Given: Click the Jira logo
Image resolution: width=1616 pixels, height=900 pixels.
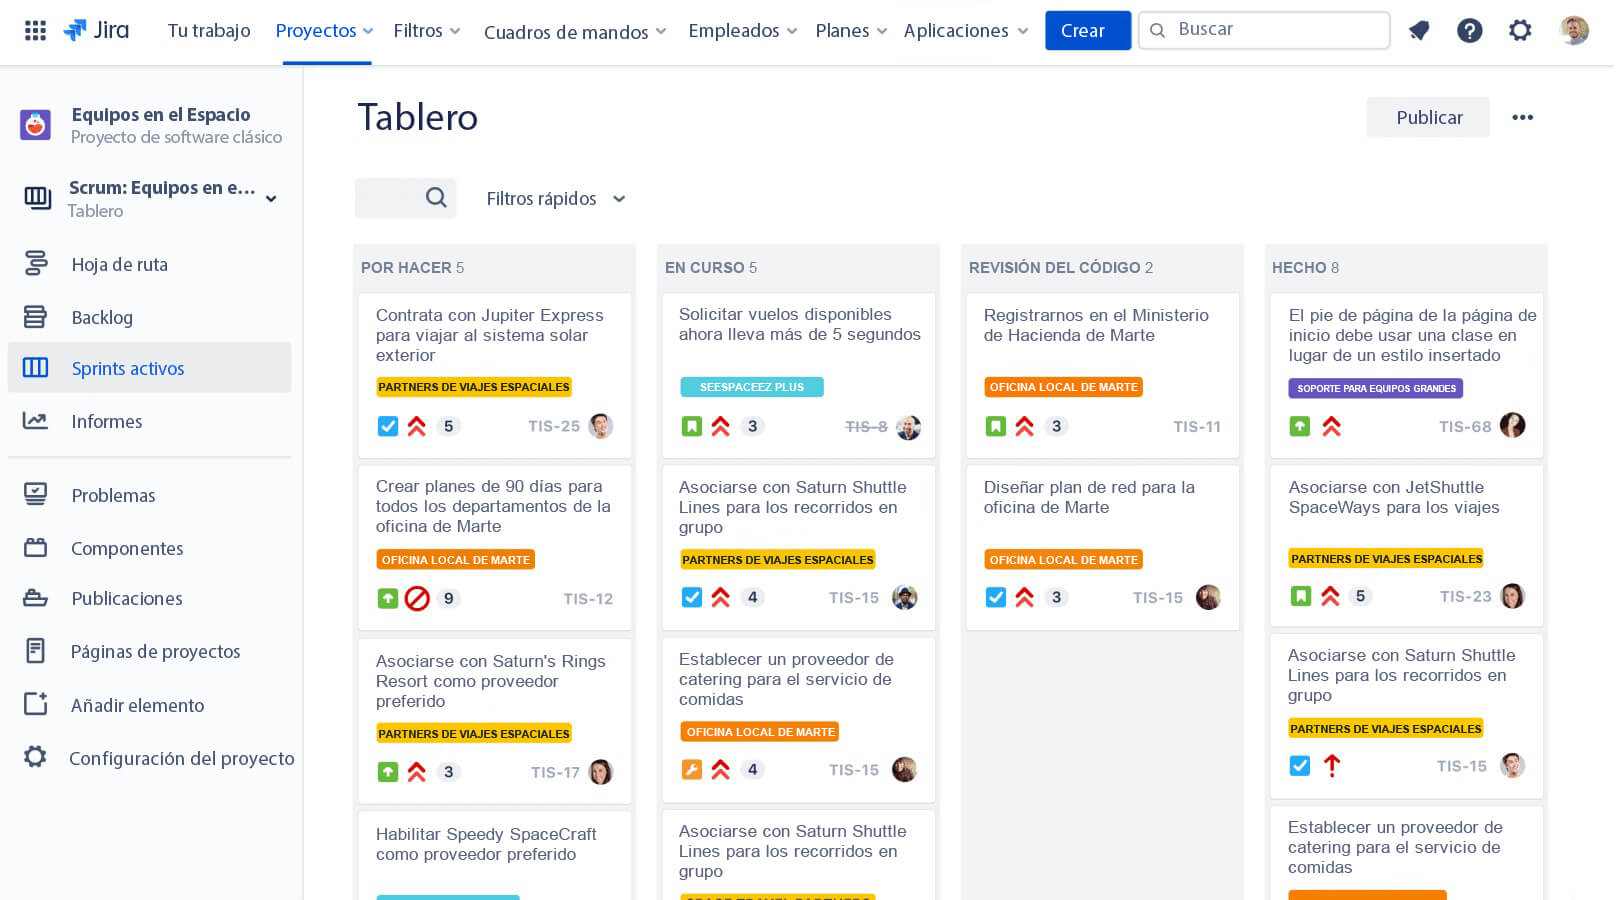Looking at the screenshot, I should 96,30.
